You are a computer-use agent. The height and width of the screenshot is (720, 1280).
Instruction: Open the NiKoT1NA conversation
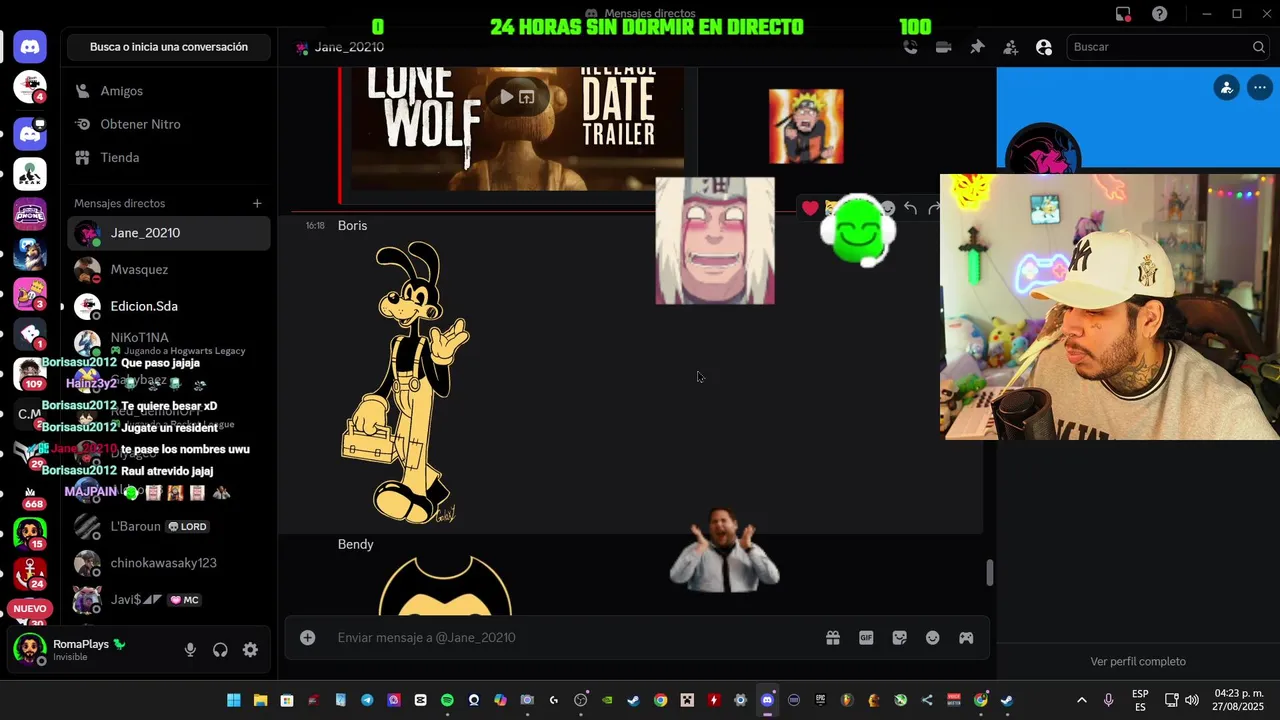click(169, 343)
